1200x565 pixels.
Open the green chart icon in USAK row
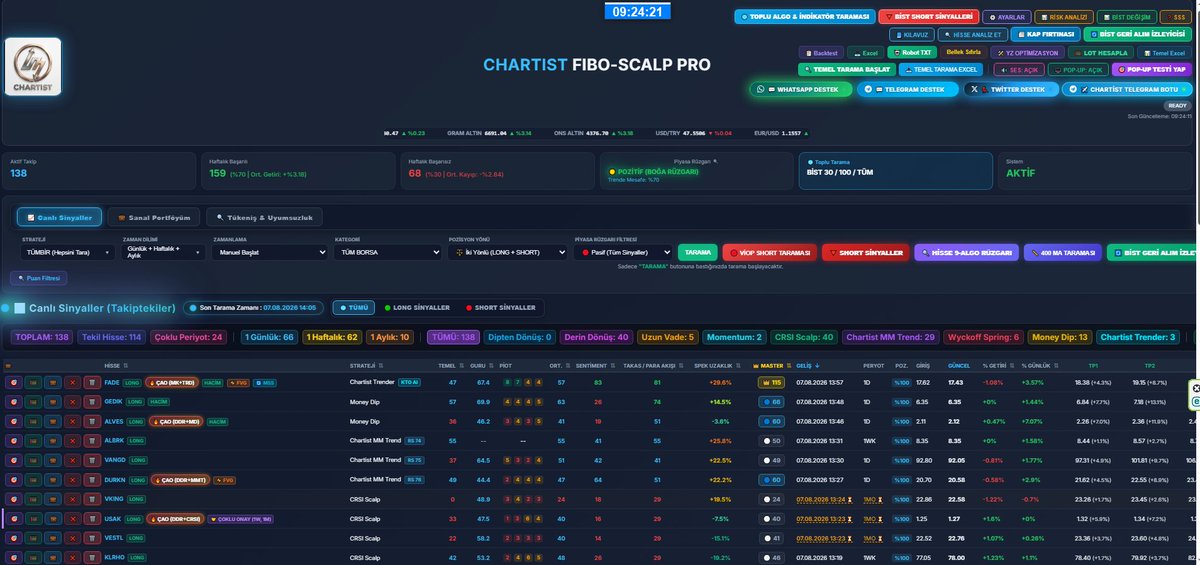tap(33, 518)
